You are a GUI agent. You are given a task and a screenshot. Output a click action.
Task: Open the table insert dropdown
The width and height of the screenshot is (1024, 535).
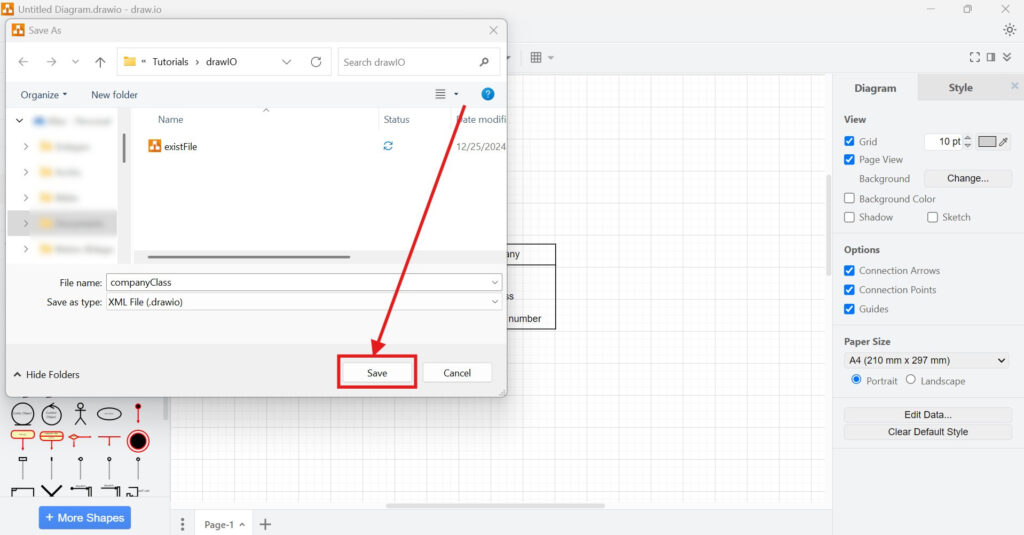coord(541,58)
